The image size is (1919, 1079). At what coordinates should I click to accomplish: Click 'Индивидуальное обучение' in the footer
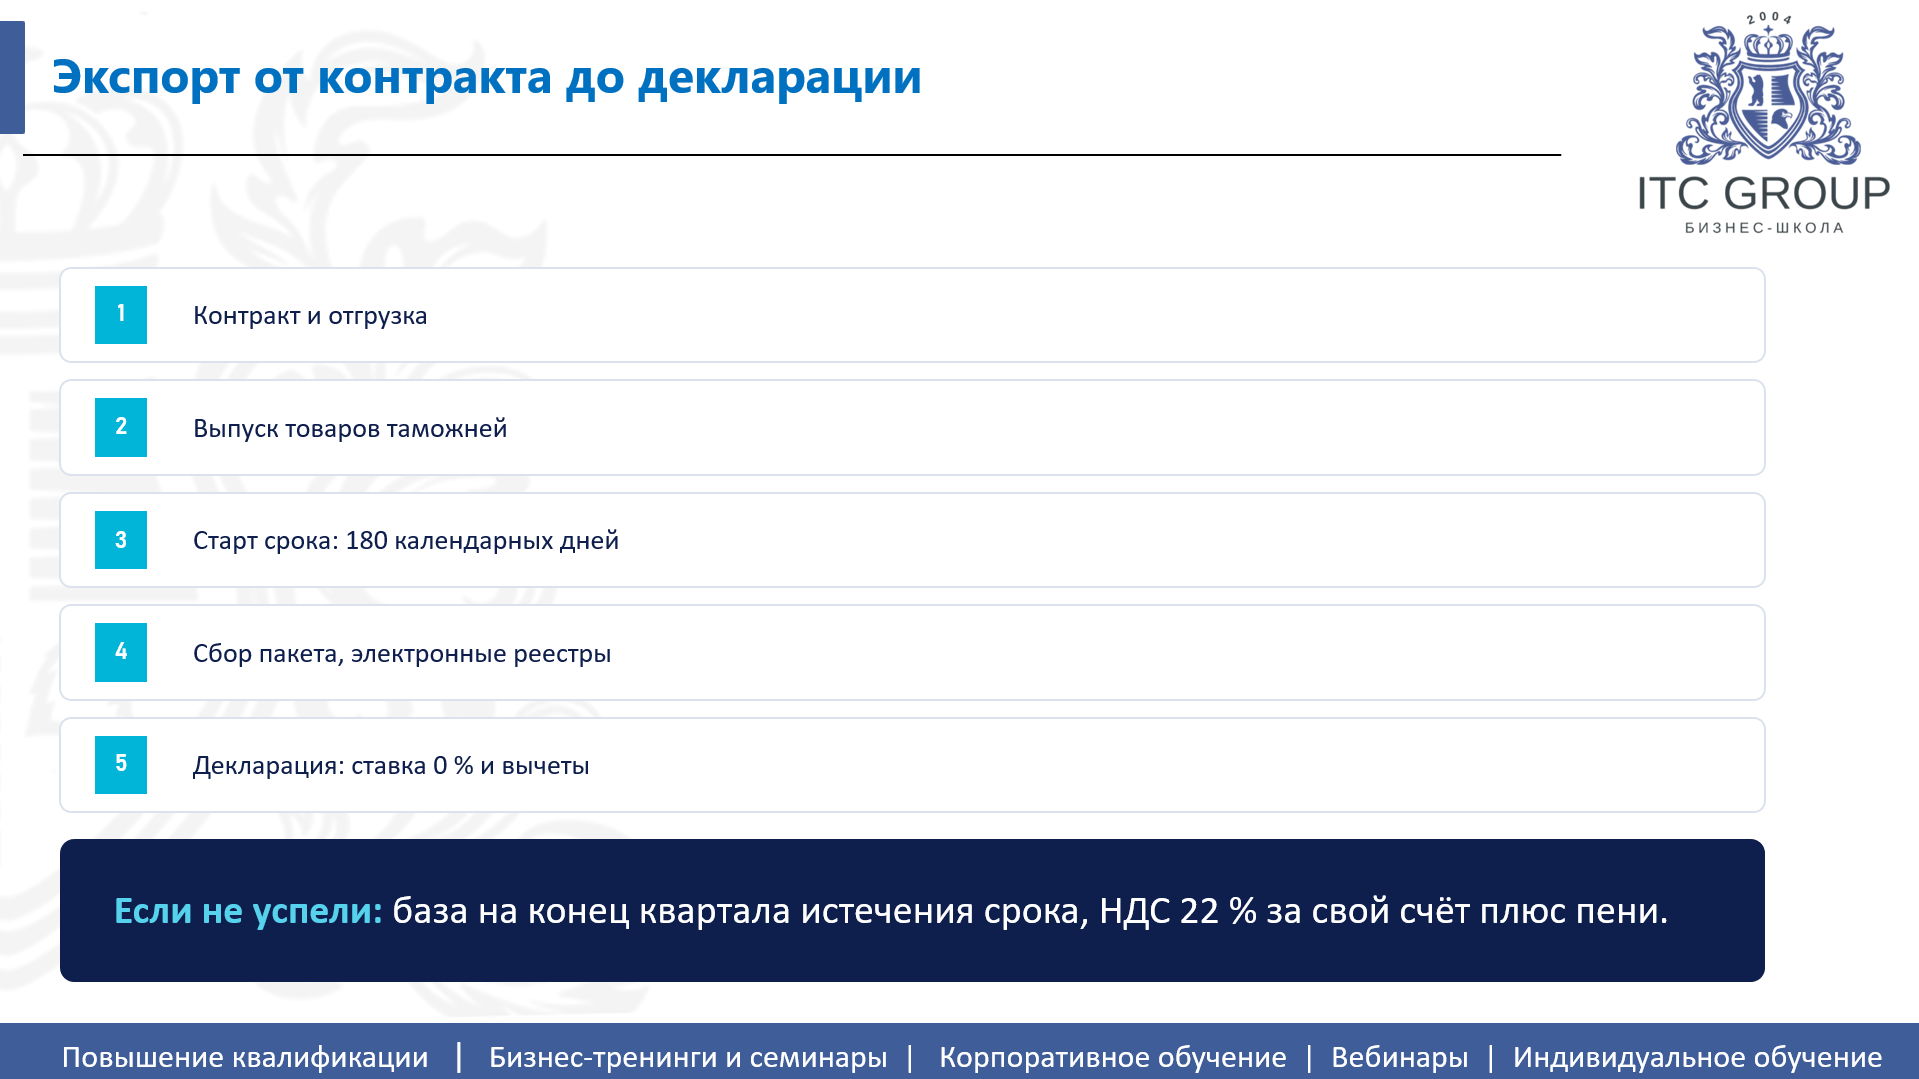(x=1697, y=1057)
